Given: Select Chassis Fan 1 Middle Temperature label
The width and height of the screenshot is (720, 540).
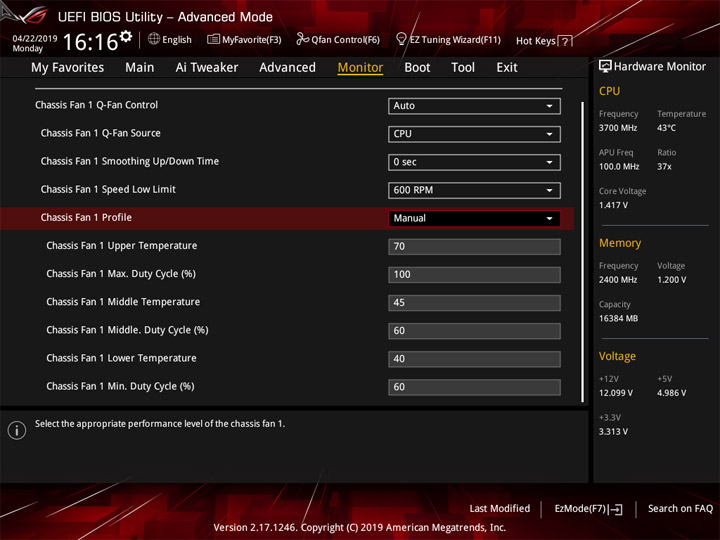Looking at the screenshot, I should click(x=123, y=302).
